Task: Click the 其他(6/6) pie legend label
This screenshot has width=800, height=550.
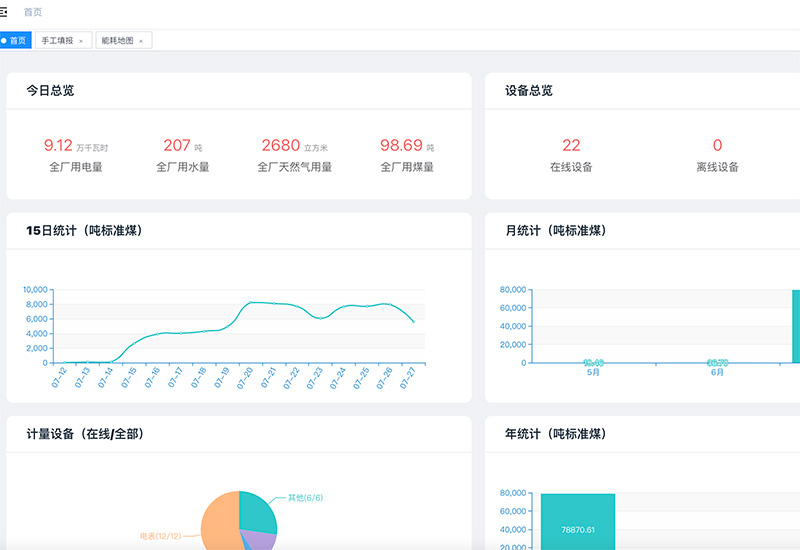Action: (x=305, y=498)
